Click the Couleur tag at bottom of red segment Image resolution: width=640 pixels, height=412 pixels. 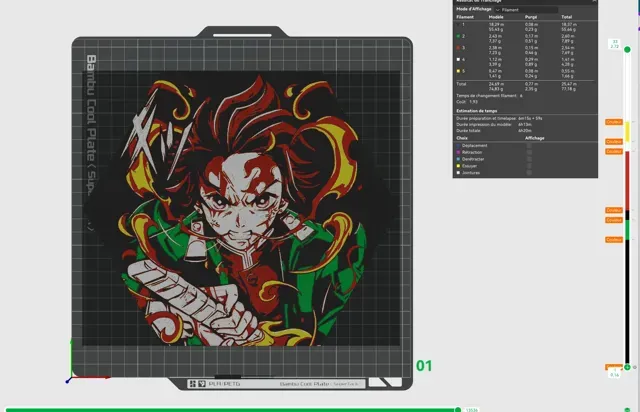coord(613,210)
